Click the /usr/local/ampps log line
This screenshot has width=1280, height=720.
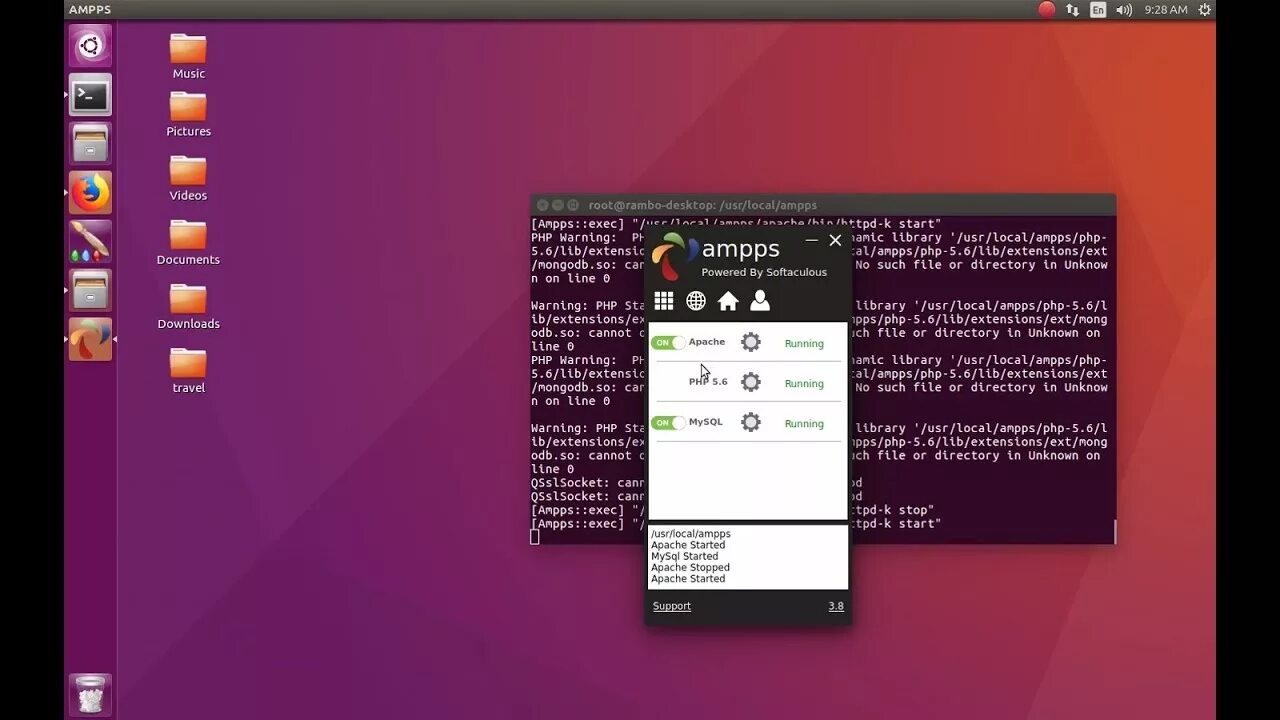pyautogui.click(x=691, y=534)
